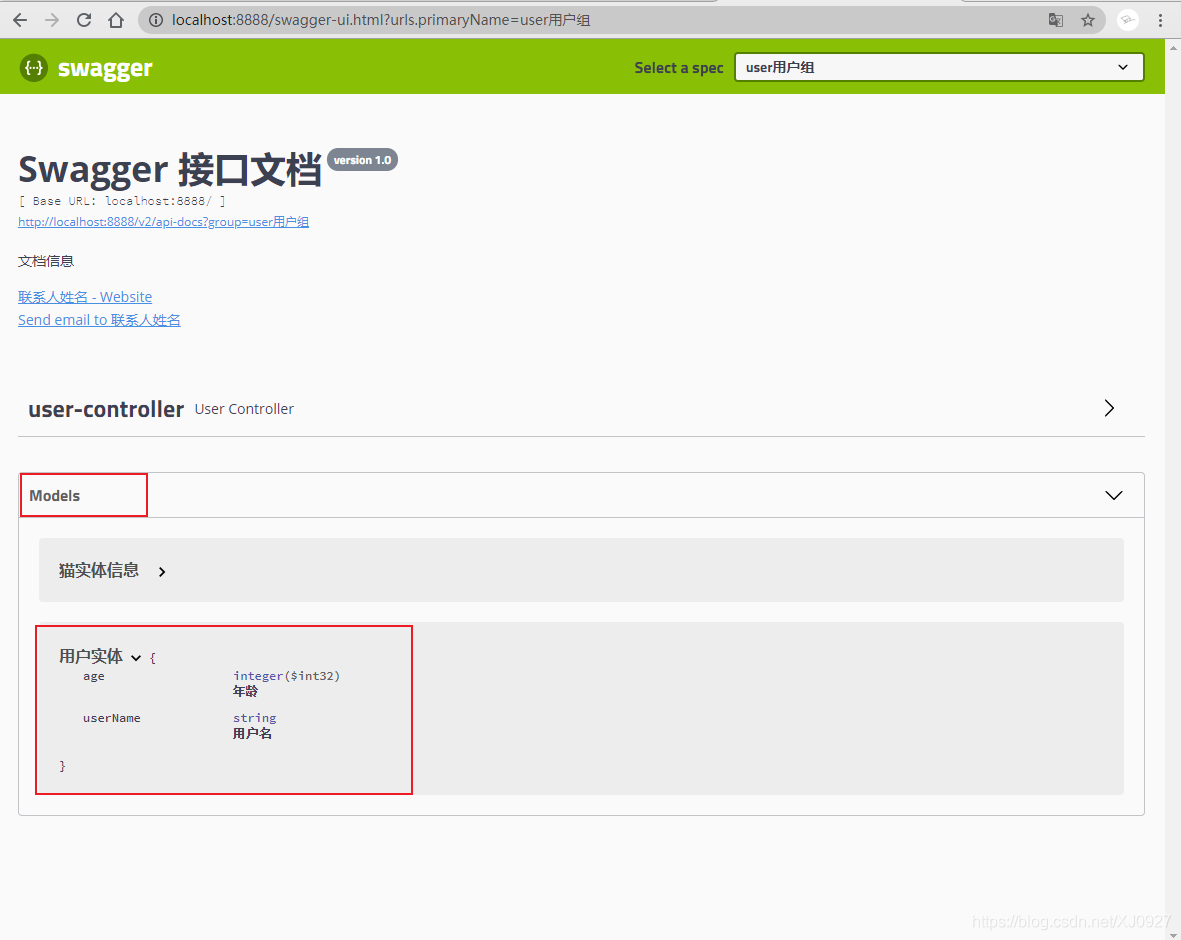The height and width of the screenshot is (940, 1181).
Task: Open the Select a spec dropdown
Action: click(938, 67)
